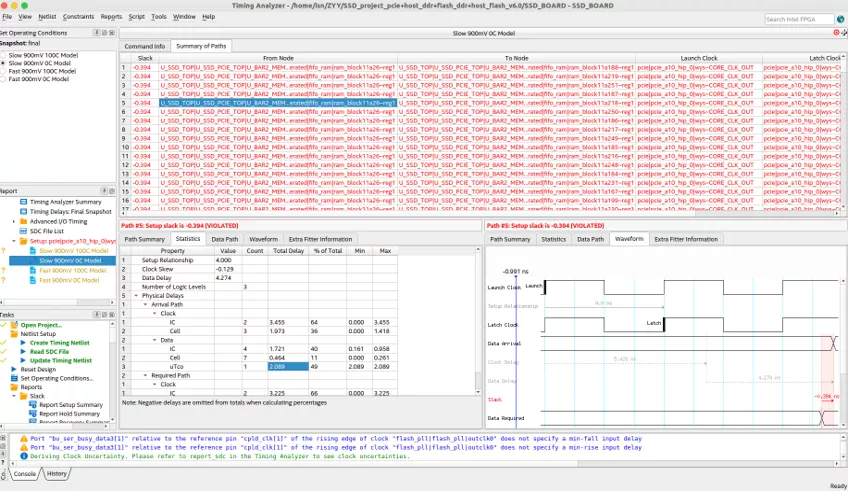This screenshot has height=491, width=848.
Task: Select Fast 900mV 0C Model operating condition
Action: point(4,80)
